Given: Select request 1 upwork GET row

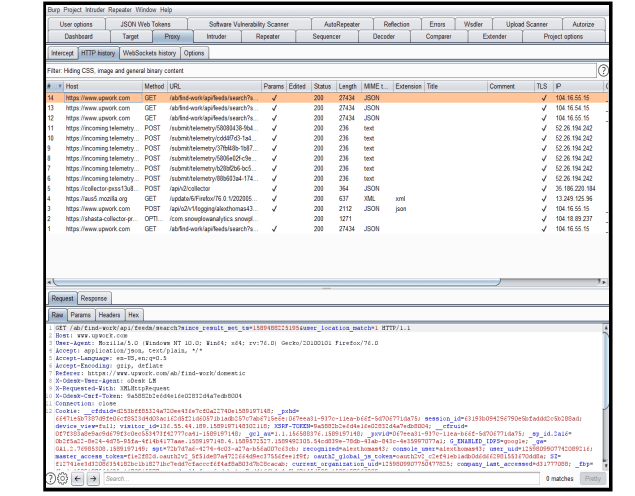Looking at the screenshot, I should [x=327, y=229].
